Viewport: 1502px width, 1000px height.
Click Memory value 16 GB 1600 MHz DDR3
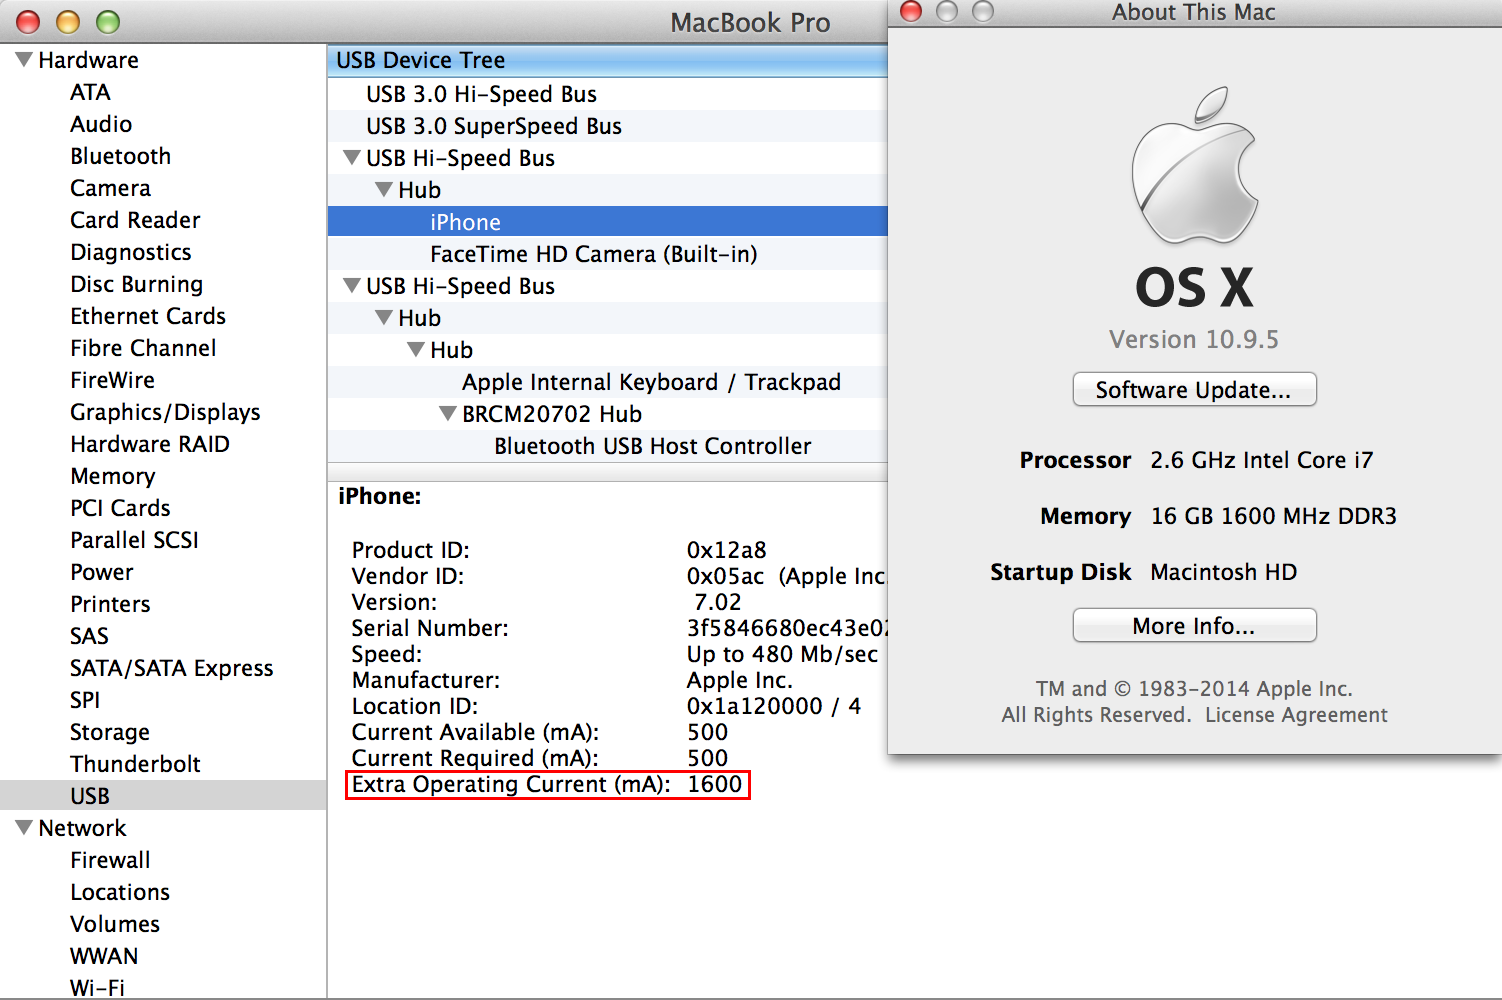[1273, 516]
